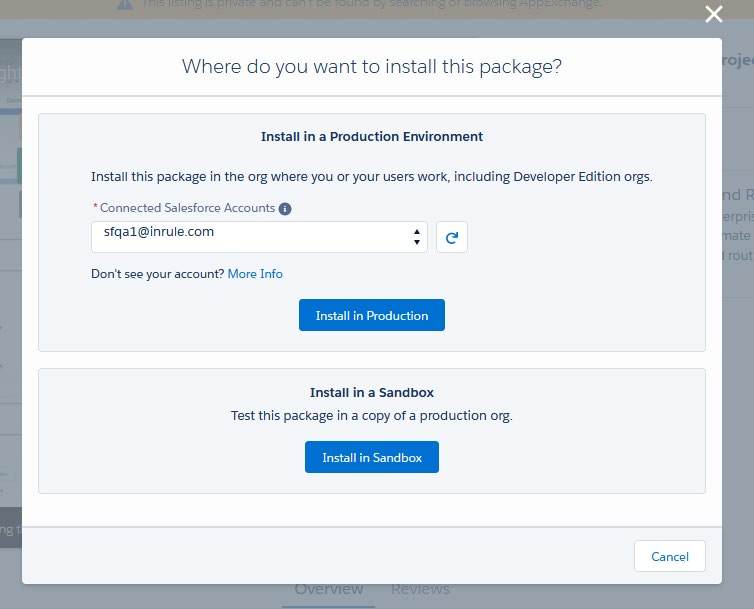This screenshot has height=609, width=754.
Task: Click the 'Install in a Production Environment' heading
Action: pos(372,137)
